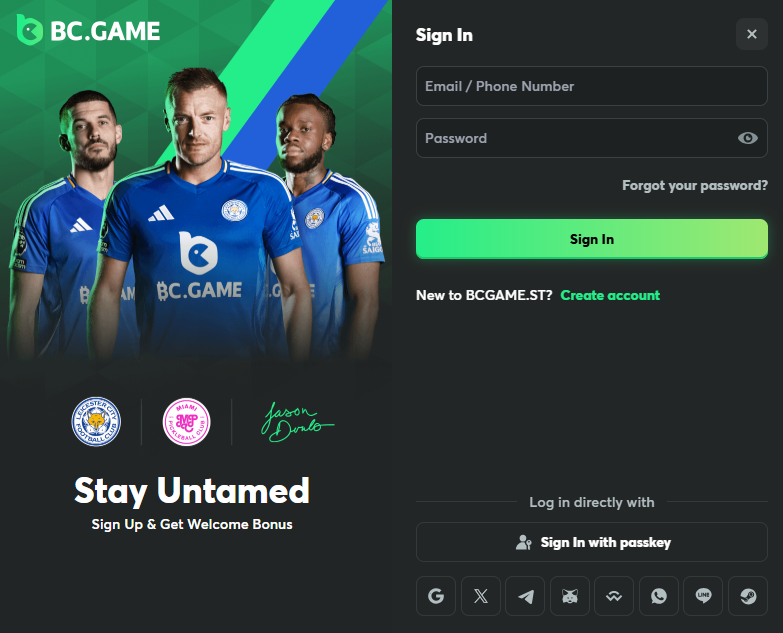Image resolution: width=783 pixels, height=633 pixels.
Task: Log in with Steam icon
Action: tap(748, 596)
